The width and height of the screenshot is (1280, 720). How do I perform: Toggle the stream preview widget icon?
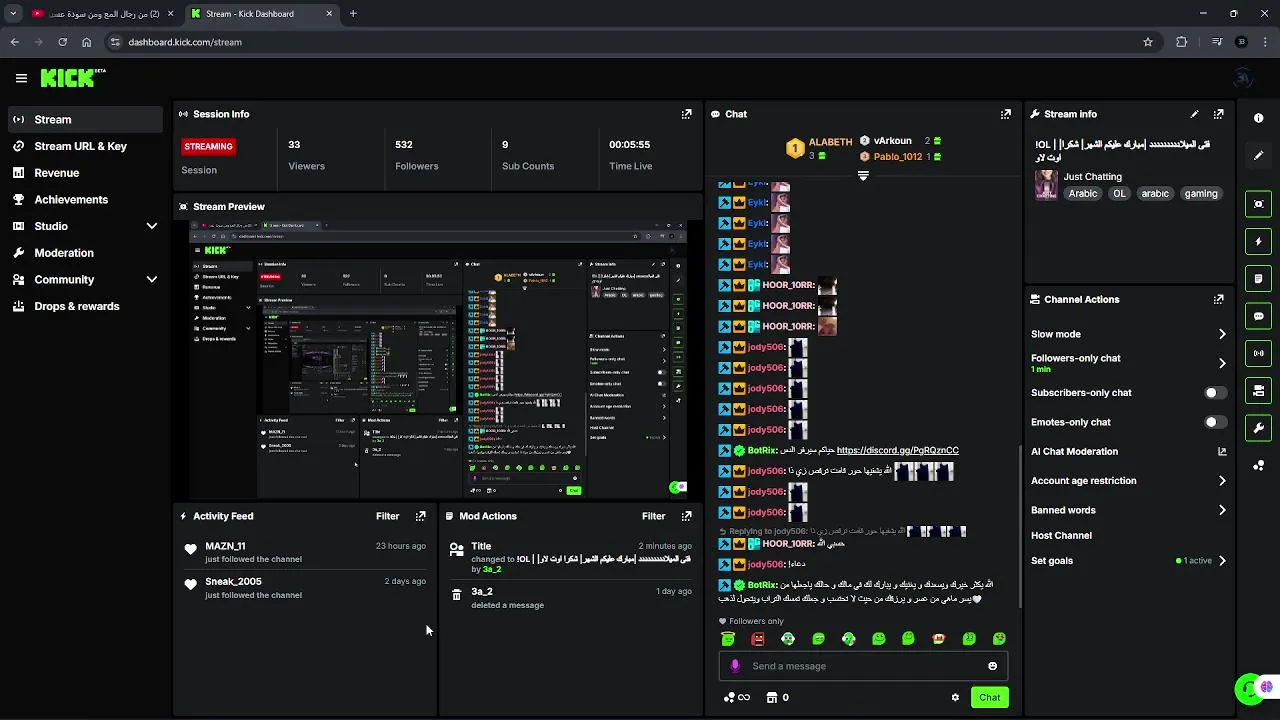(1258, 204)
